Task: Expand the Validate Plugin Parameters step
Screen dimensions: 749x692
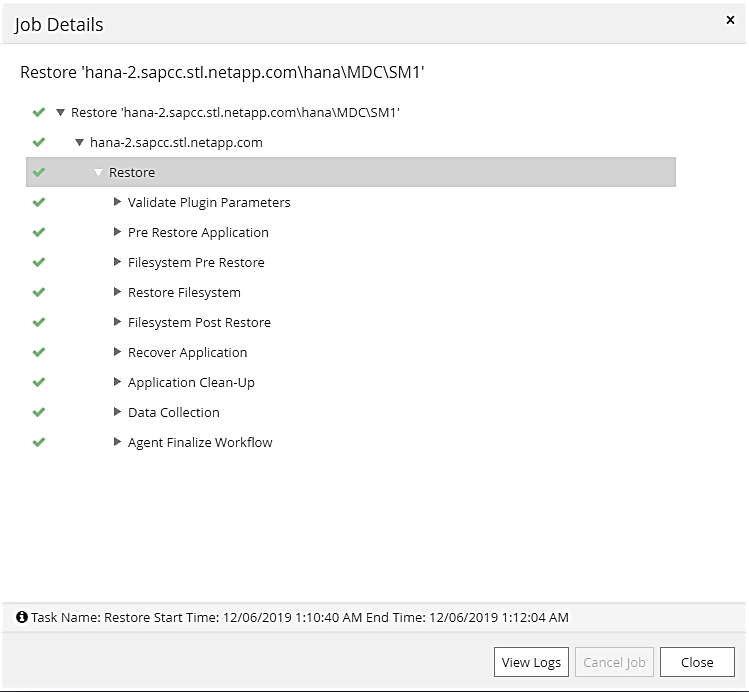Action: click(x=118, y=202)
